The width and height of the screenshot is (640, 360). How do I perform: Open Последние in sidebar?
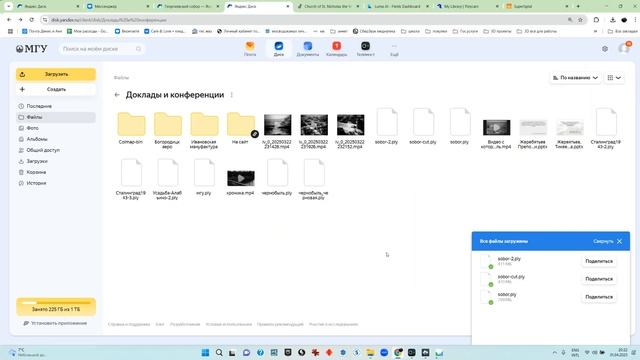[56, 106]
